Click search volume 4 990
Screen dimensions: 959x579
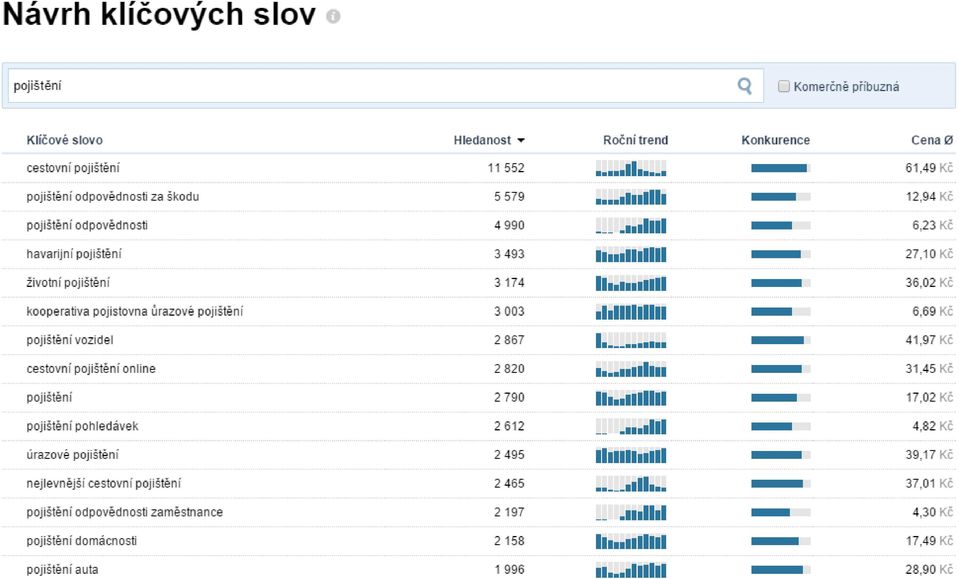pos(509,225)
